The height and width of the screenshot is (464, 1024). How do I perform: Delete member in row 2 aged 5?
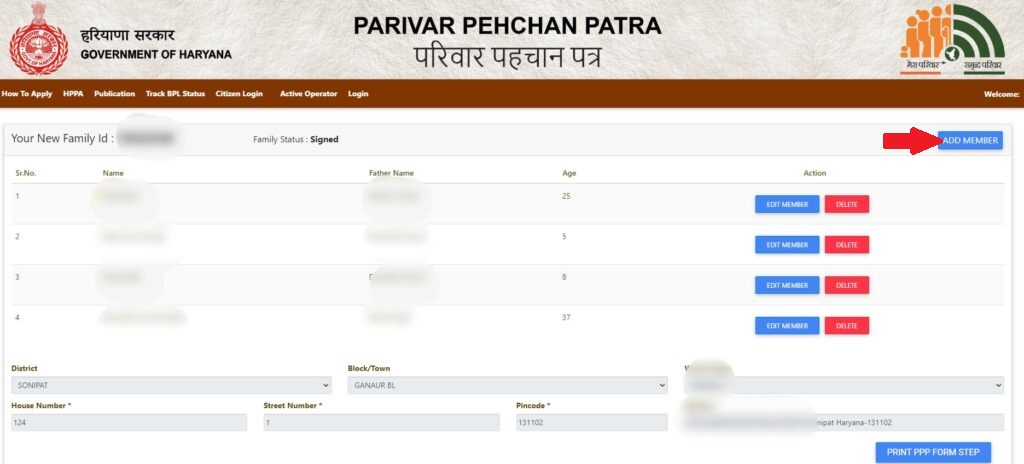846,245
